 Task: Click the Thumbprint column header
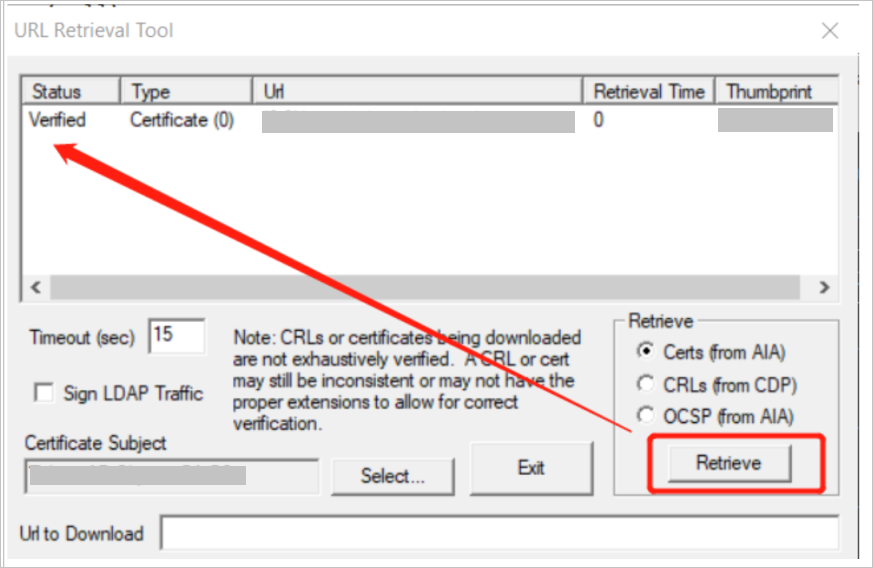[777, 91]
